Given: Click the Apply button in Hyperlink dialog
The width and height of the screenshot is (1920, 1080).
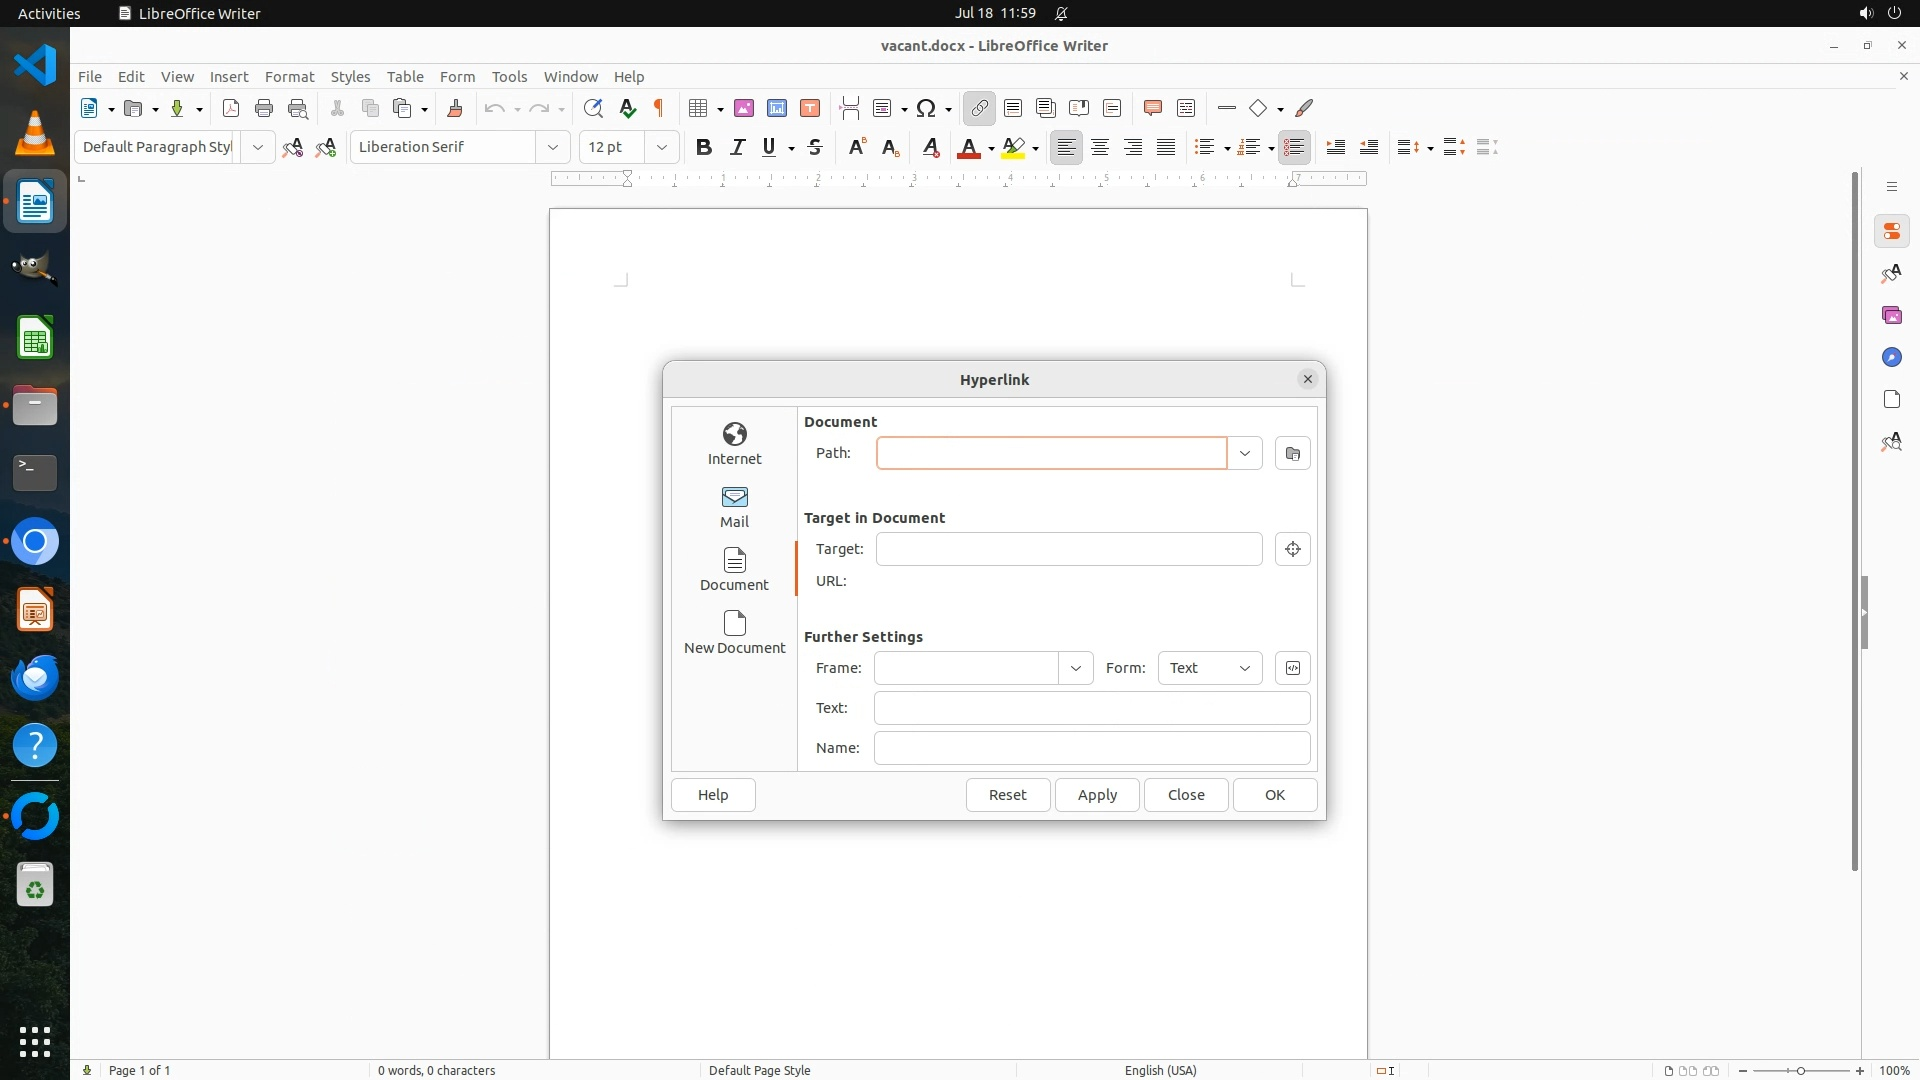Looking at the screenshot, I should pyautogui.click(x=1096, y=795).
